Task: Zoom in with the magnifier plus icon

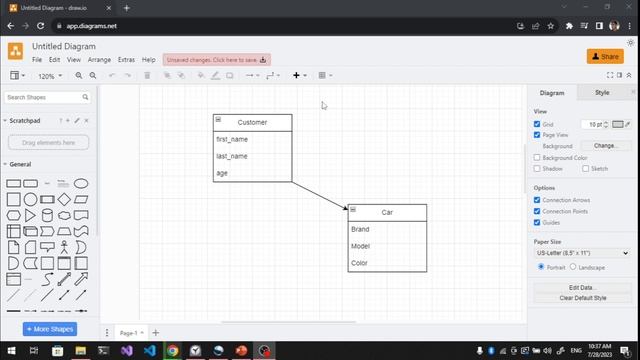Action: pyautogui.click(x=79, y=76)
